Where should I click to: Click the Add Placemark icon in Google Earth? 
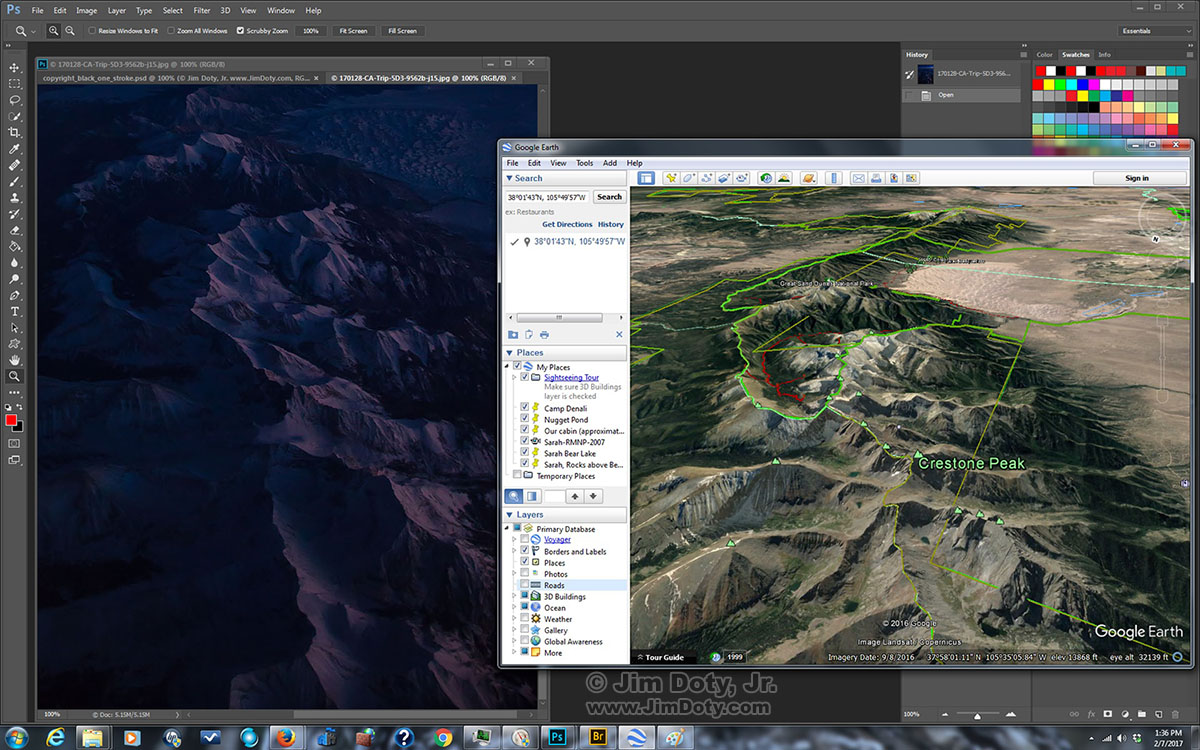[x=671, y=178]
